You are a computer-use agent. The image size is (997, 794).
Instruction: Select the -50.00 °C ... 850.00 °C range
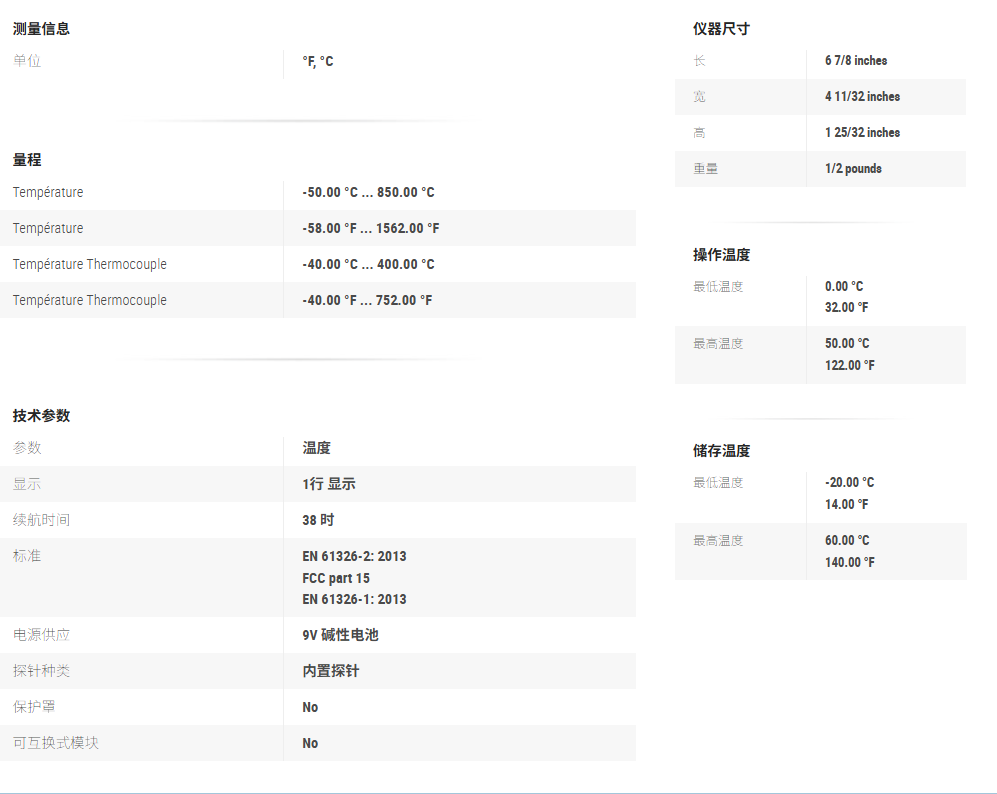(368, 193)
